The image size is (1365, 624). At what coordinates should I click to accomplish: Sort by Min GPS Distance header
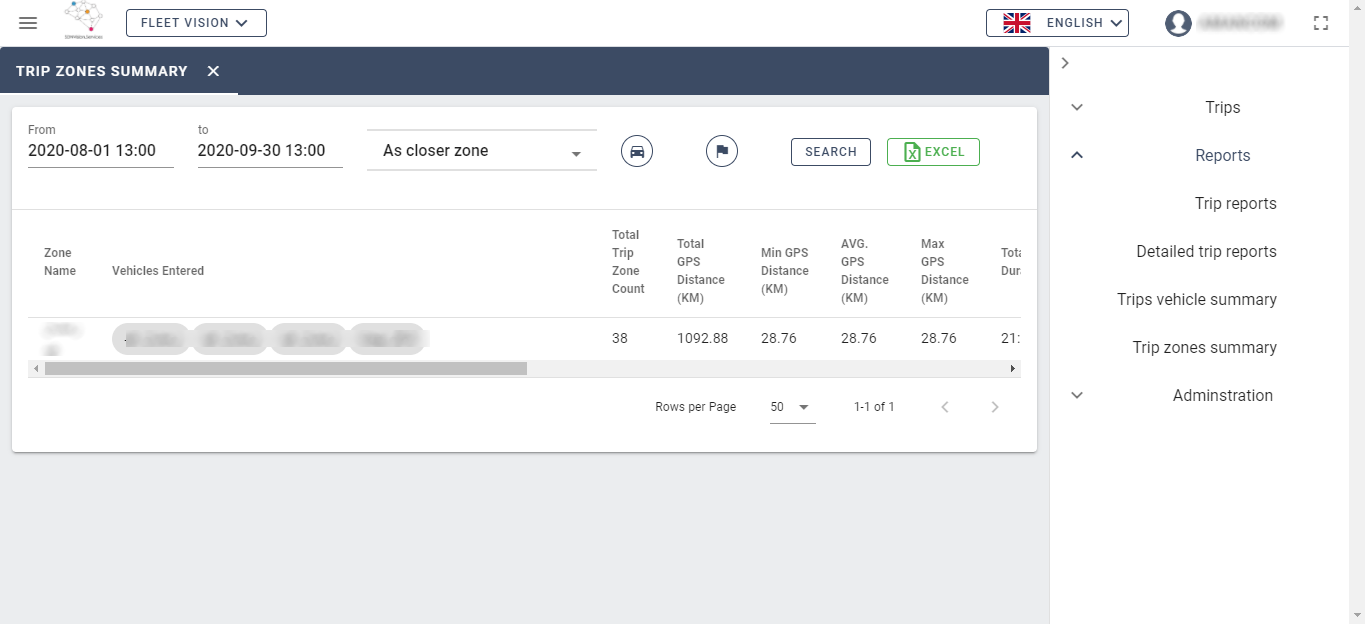(785, 271)
